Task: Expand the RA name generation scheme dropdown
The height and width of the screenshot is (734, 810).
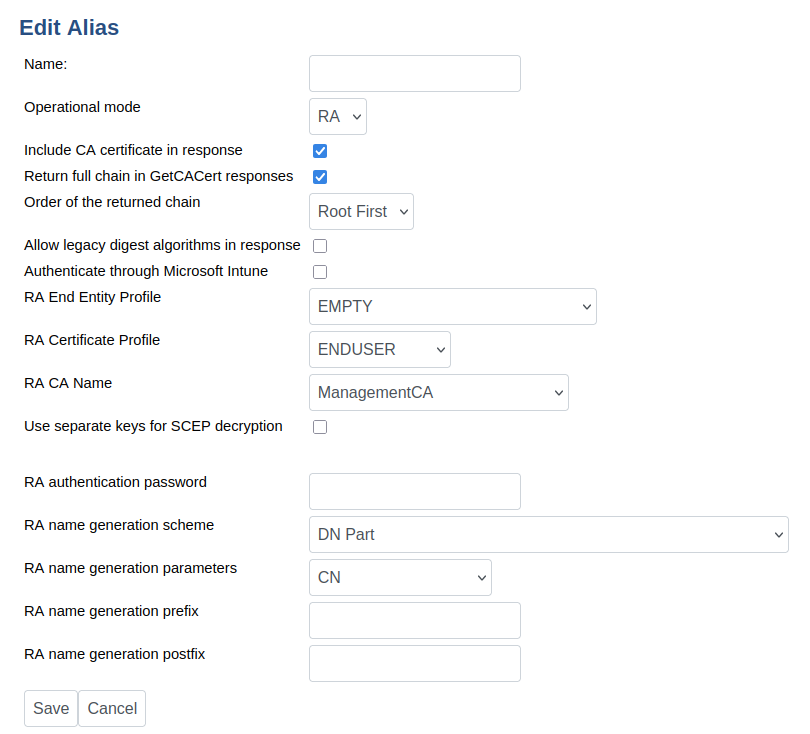Action: pyautogui.click(x=548, y=534)
